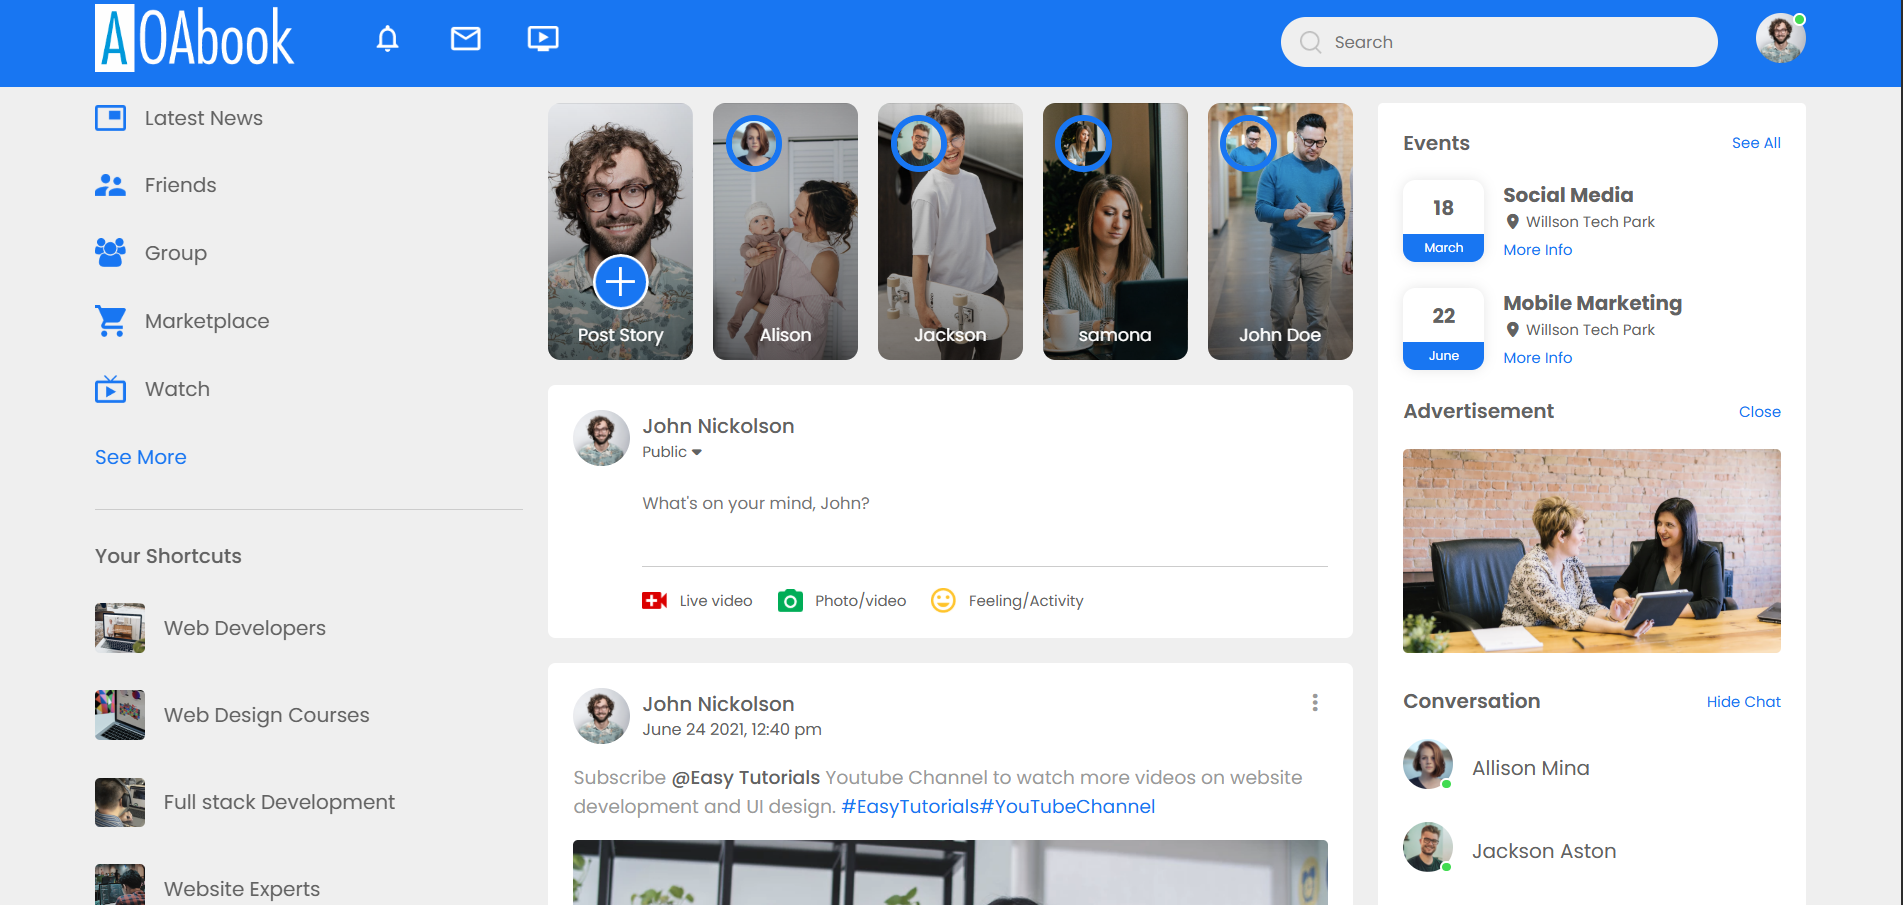Open notifications bell icon

pos(387,39)
